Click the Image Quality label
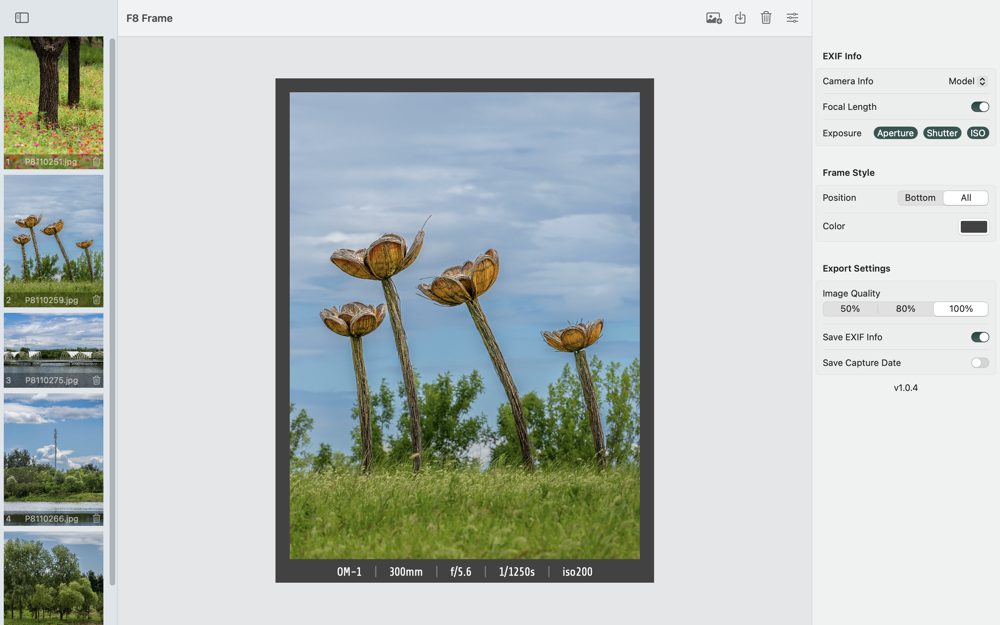Screen dimensions: 1000x625 point(851,293)
